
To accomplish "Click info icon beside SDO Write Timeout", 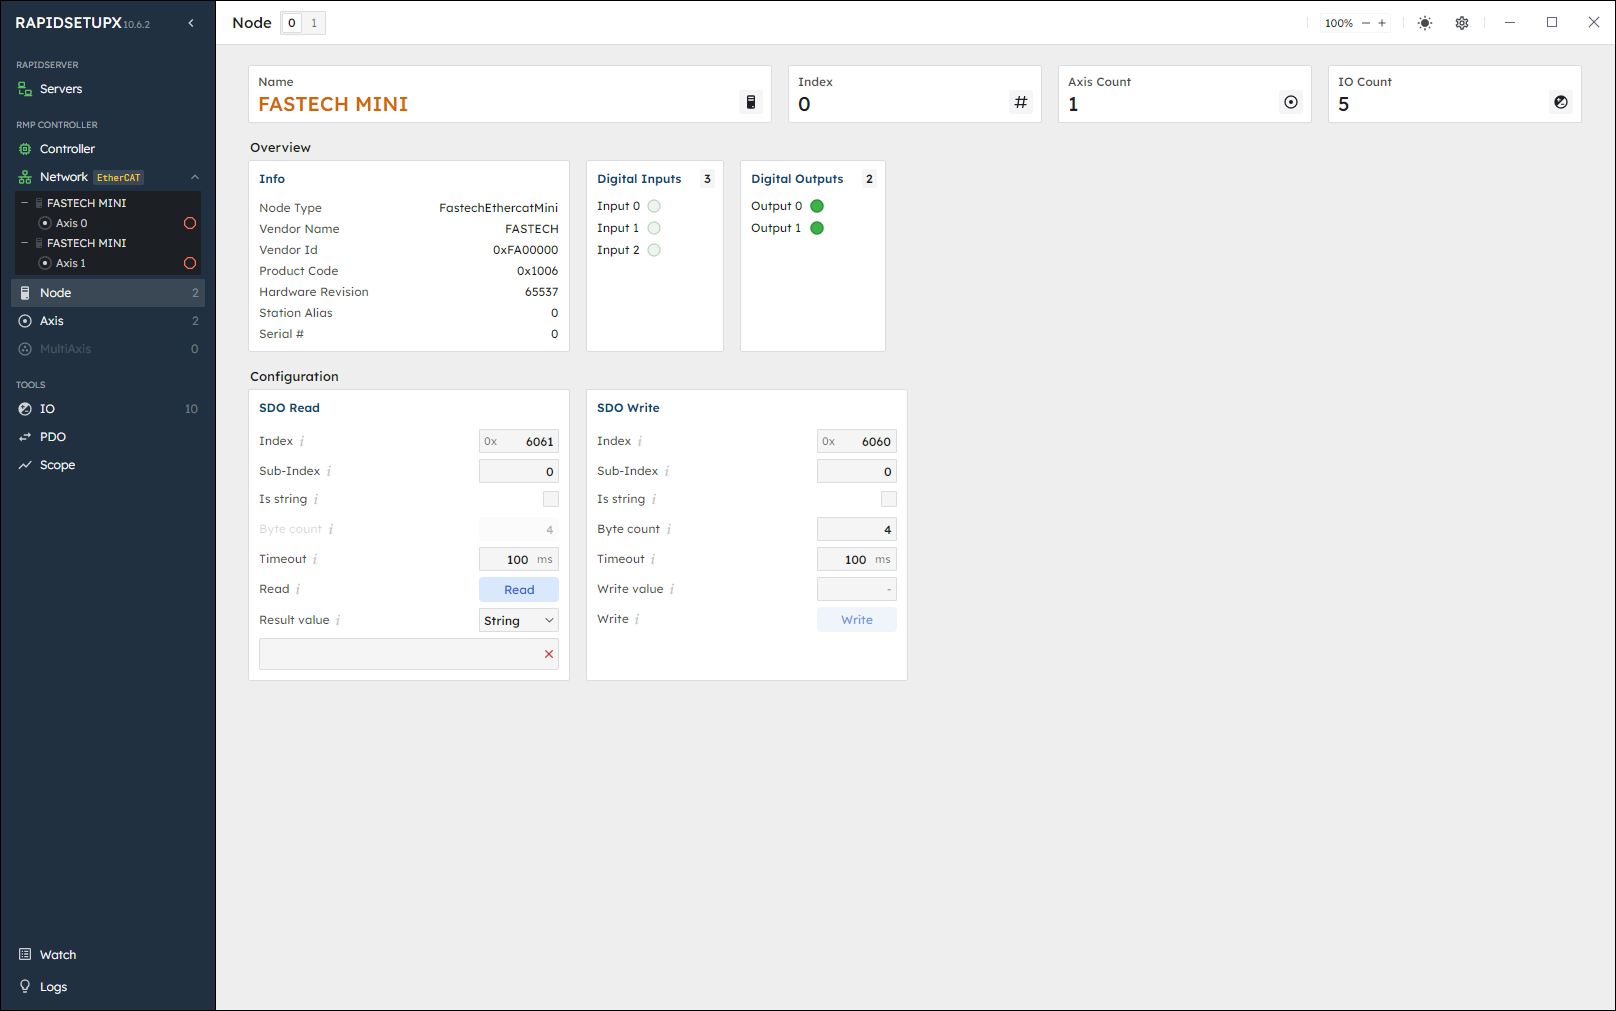I will (x=653, y=559).
